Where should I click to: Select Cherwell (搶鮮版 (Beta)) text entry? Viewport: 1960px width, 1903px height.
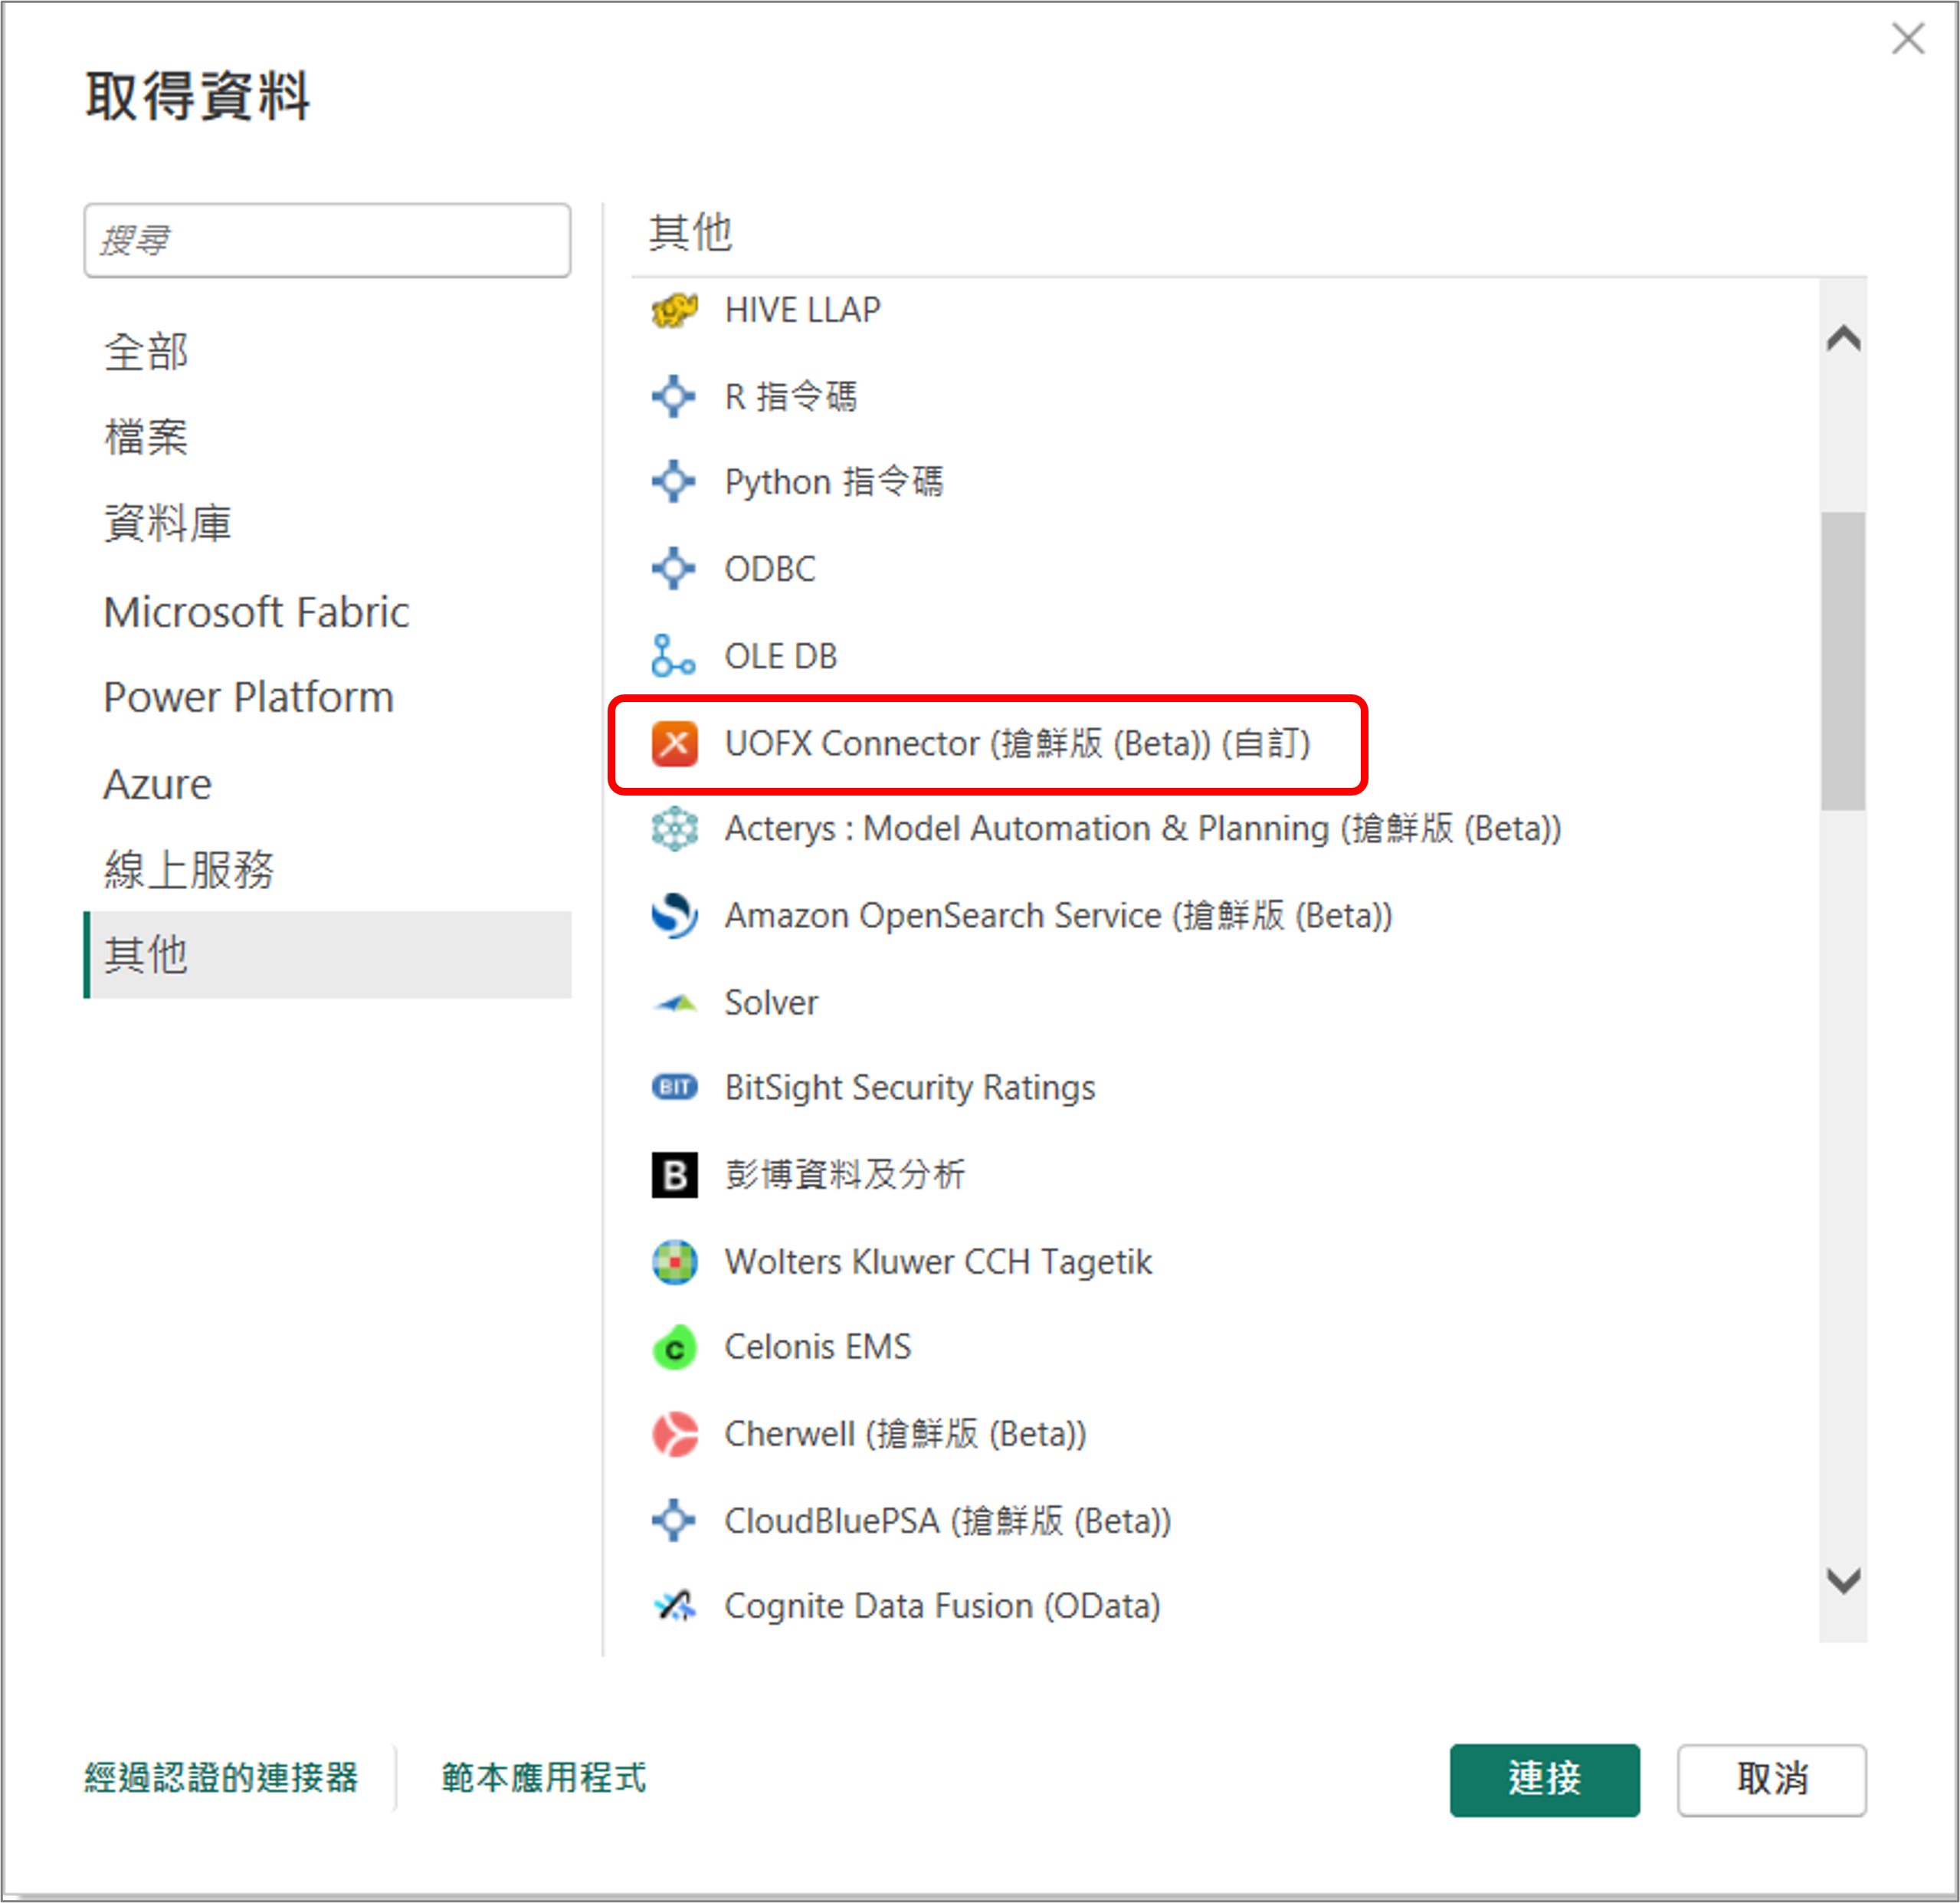pos(905,1434)
